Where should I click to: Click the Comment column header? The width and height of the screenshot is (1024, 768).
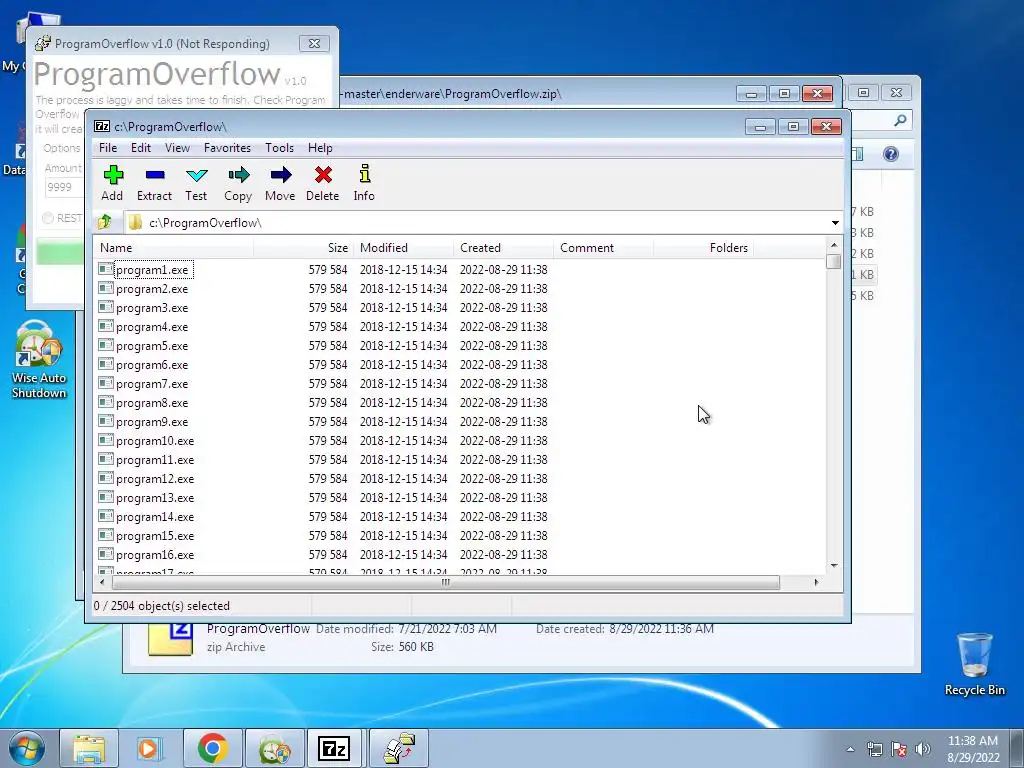coord(603,248)
